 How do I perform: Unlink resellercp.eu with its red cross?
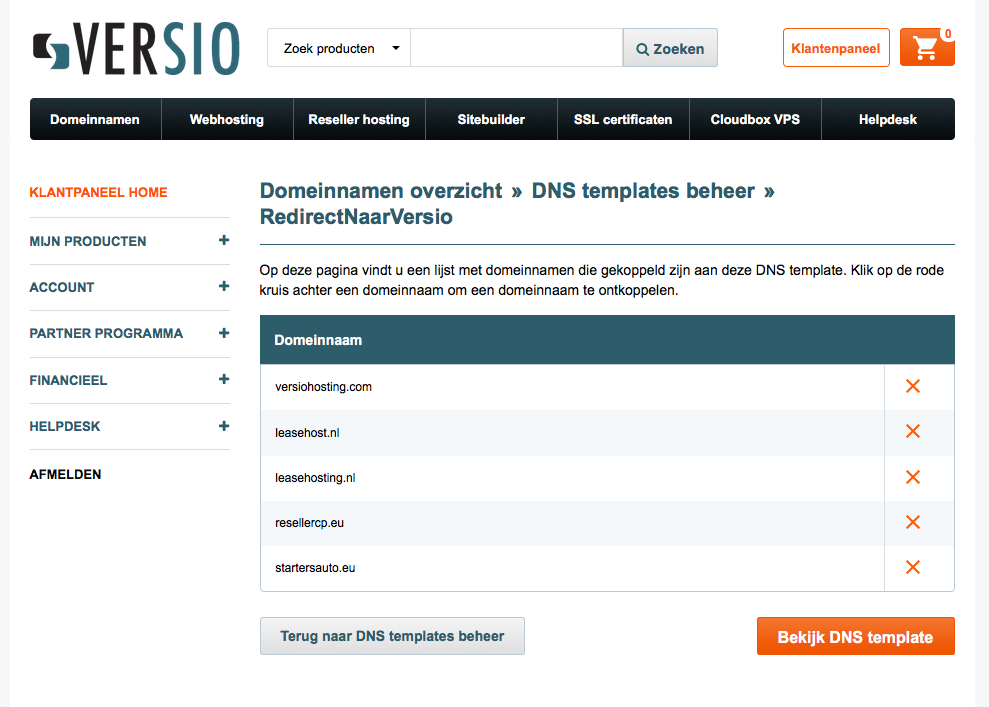tap(913, 522)
